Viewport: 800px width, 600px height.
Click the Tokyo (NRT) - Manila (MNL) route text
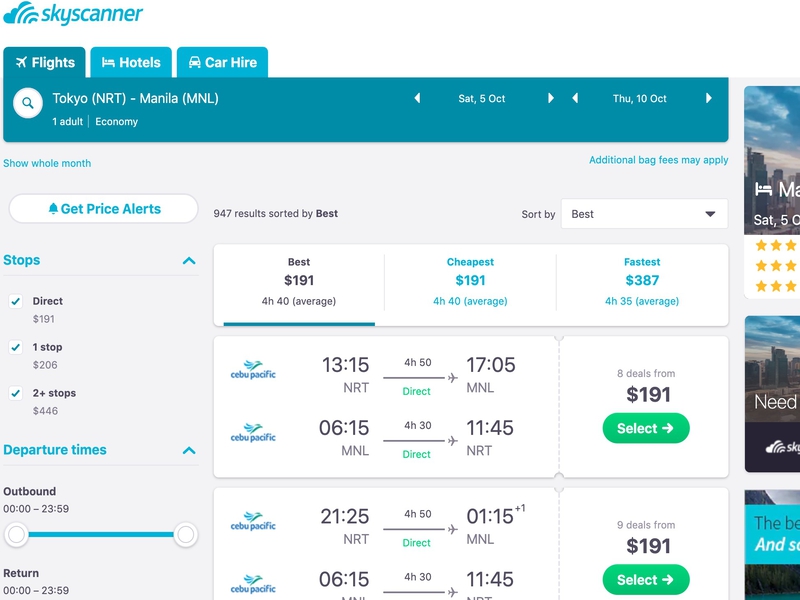[135, 98]
